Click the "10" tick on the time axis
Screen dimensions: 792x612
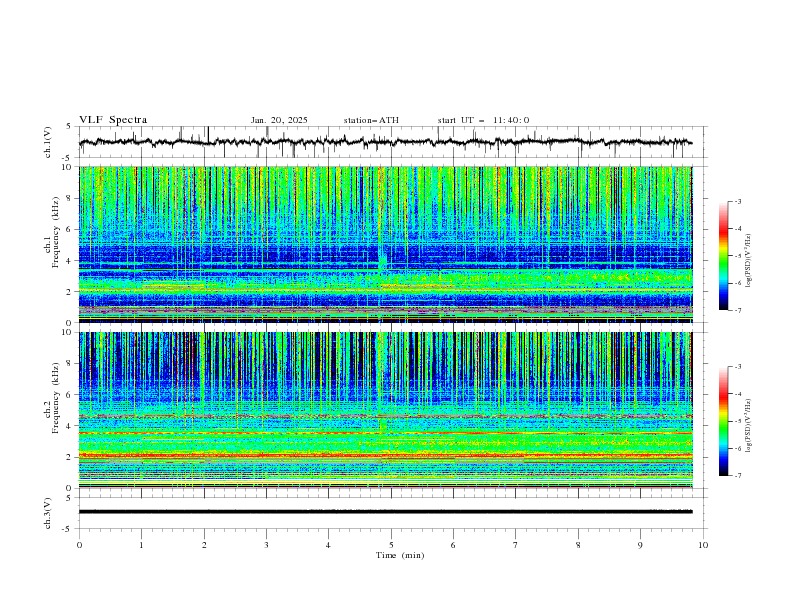(x=703, y=545)
